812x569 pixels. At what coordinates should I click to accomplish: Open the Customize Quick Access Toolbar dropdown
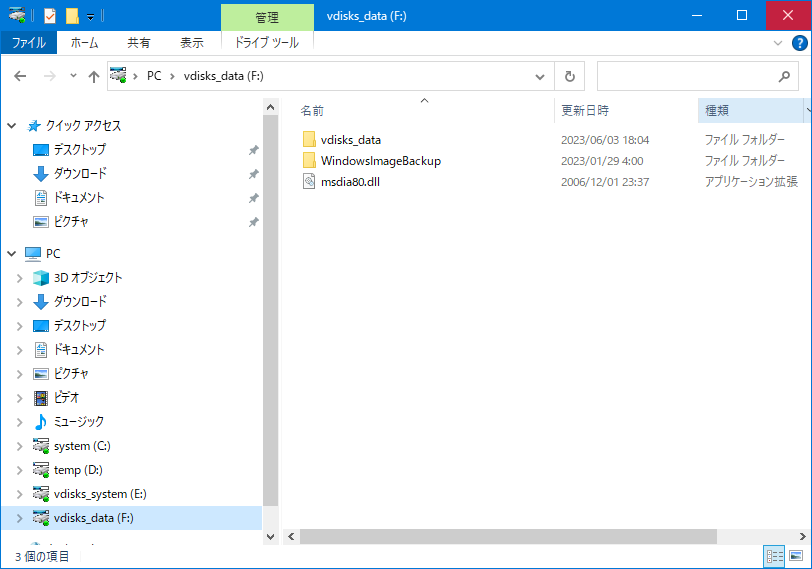tap(90, 17)
